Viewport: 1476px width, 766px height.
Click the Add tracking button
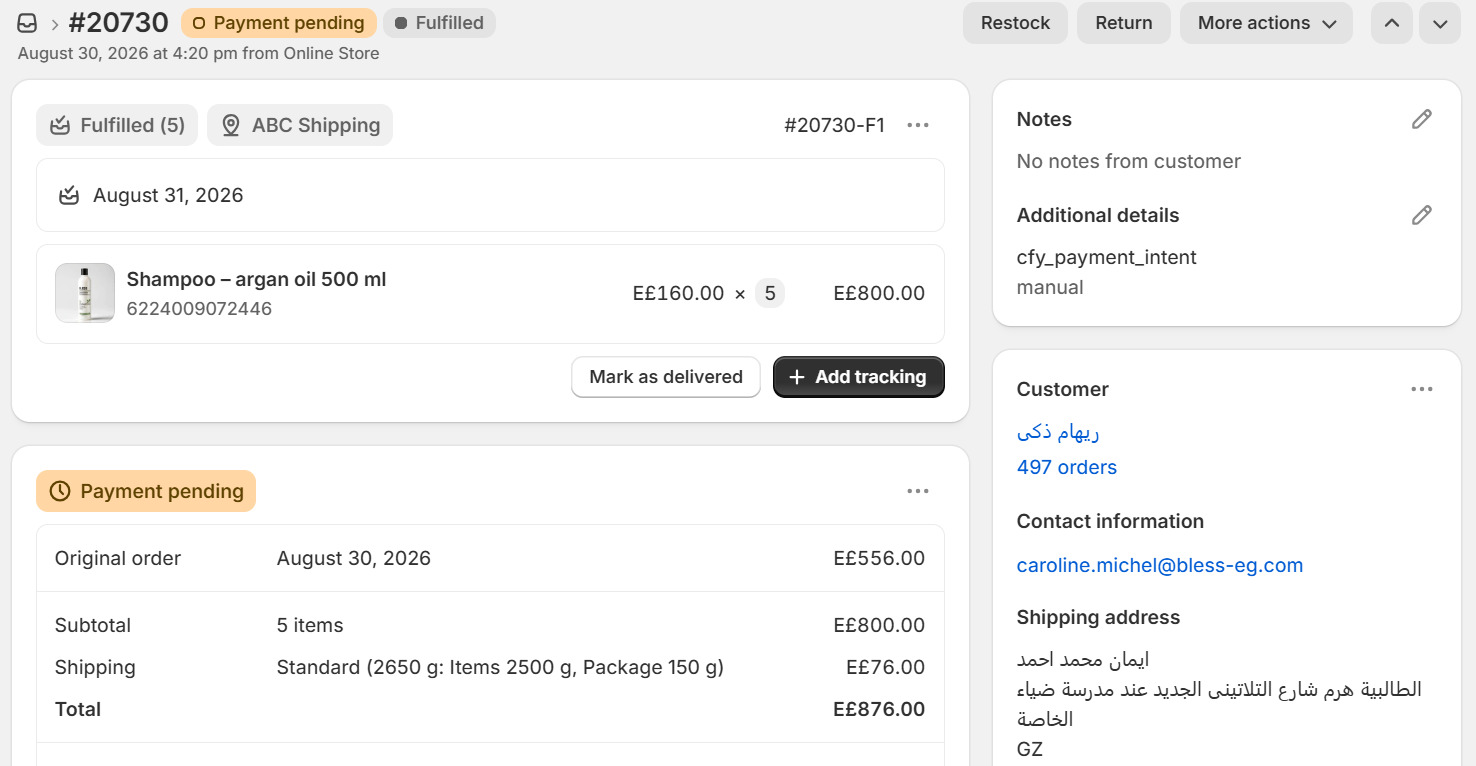[x=859, y=377]
